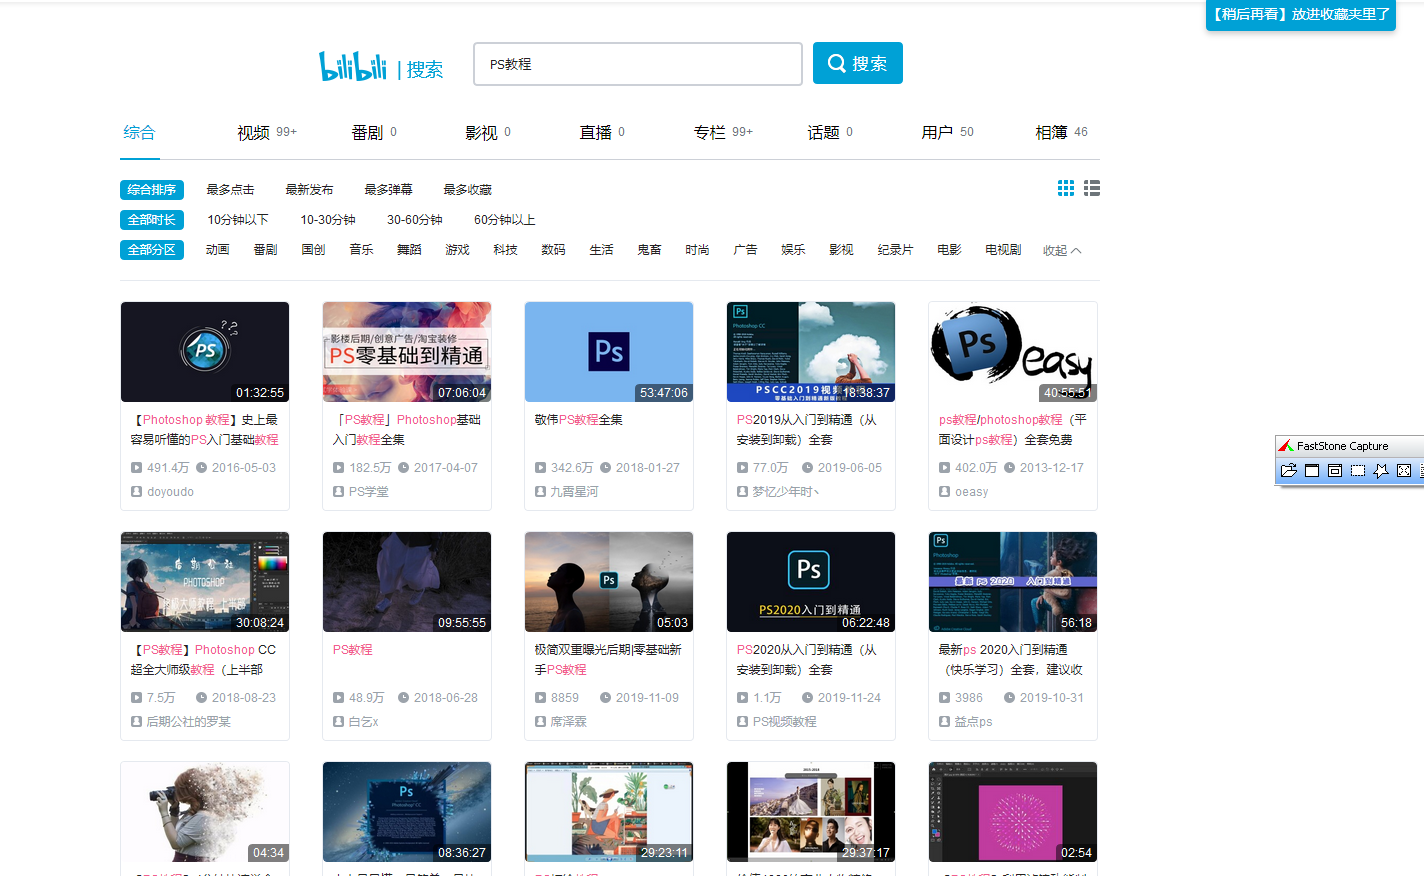This screenshot has height=876, width=1424.
Task: Click play count icon next to 7.5万
Action: coord(136,697)
